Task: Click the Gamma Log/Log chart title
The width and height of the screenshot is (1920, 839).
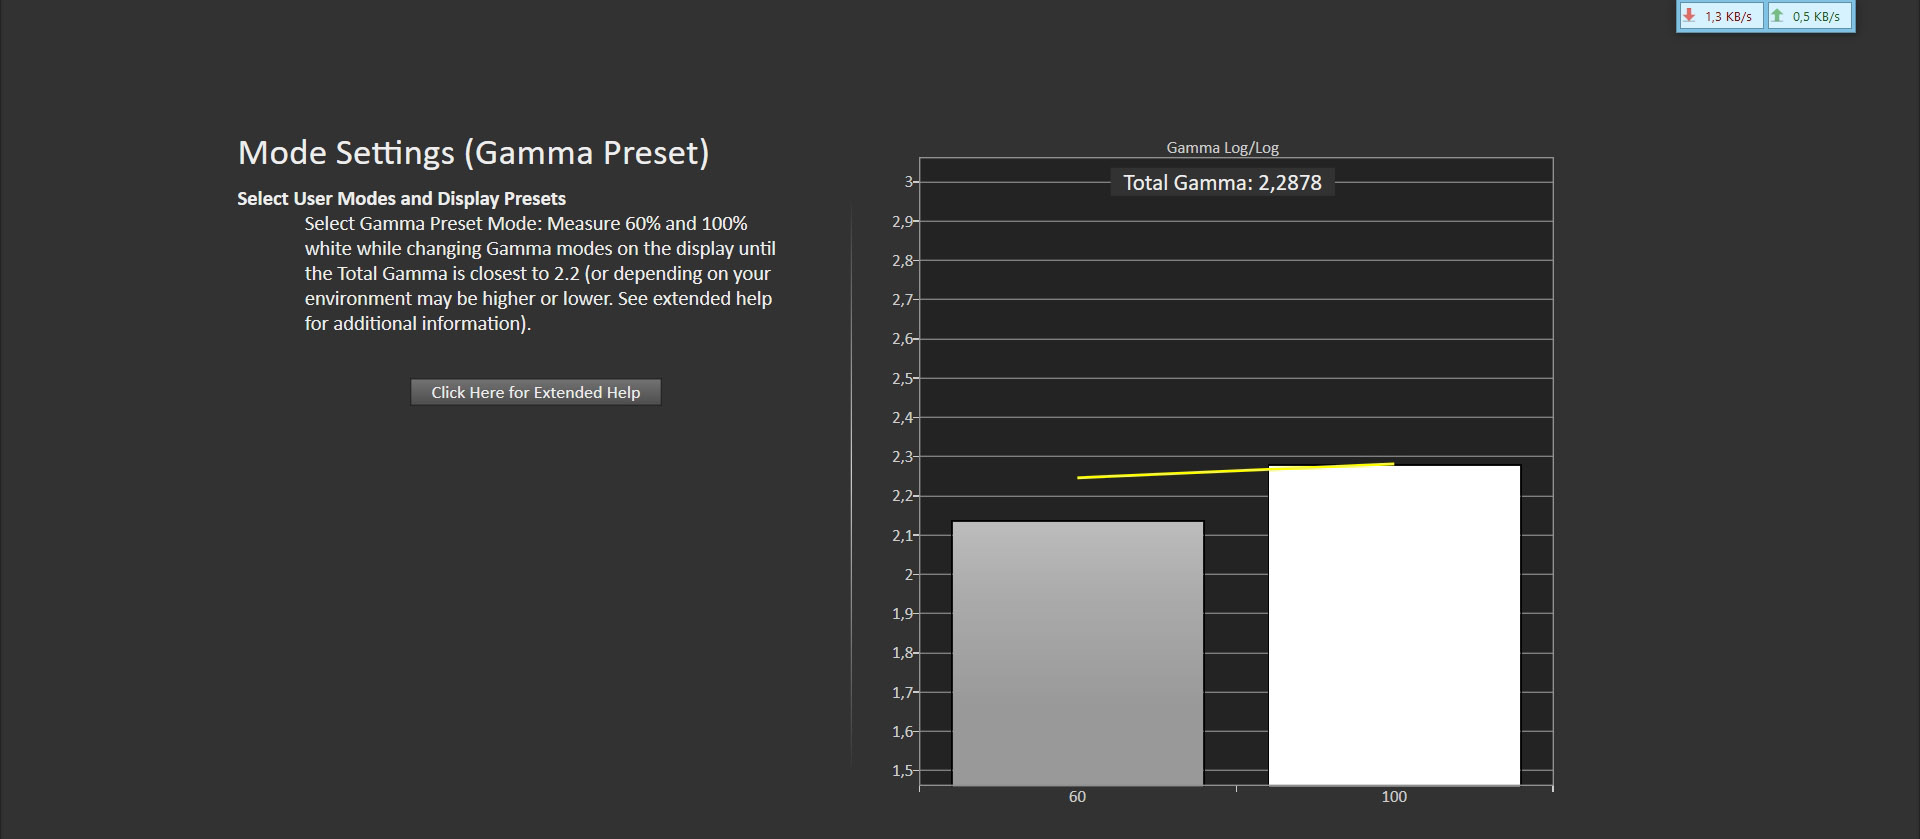Action: (x=1222, y=148)
